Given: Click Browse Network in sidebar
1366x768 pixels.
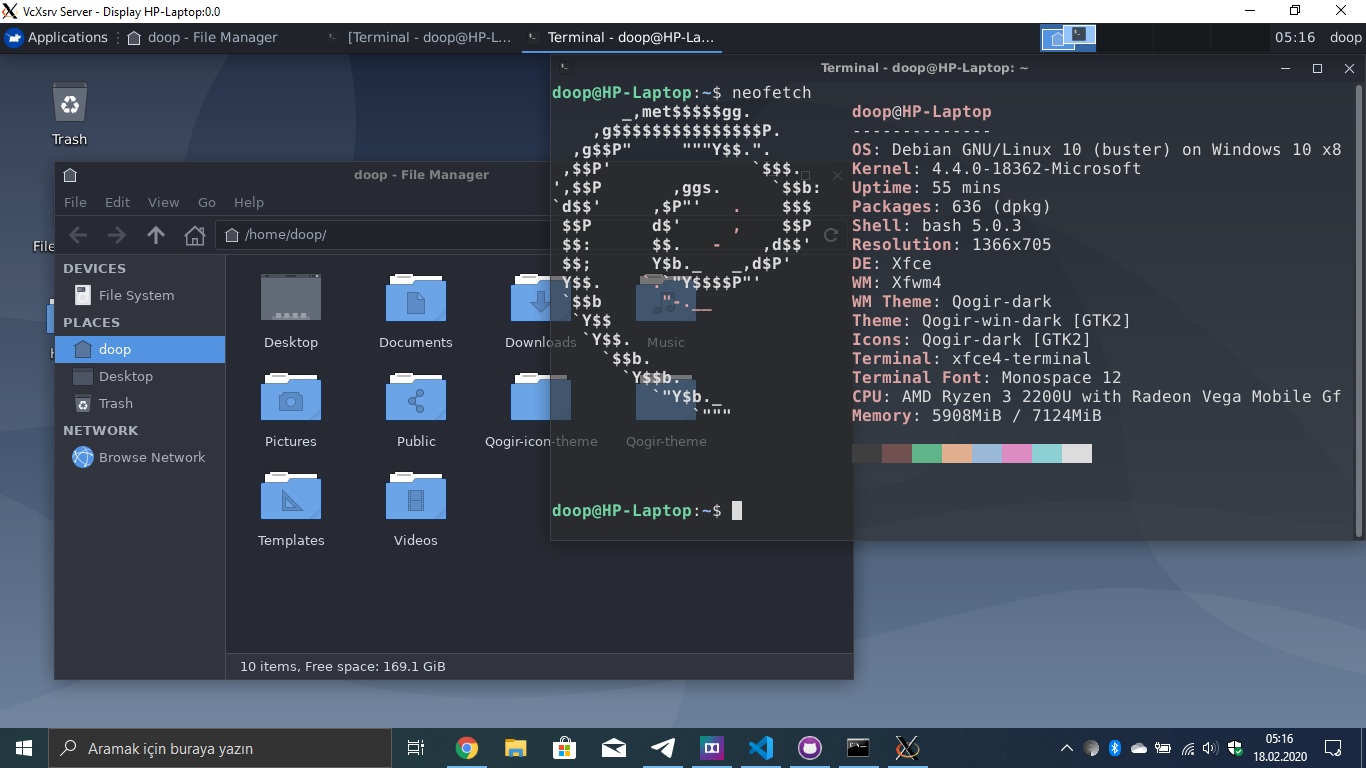Looking at the screenshot, I should click(x=140, y=457).
